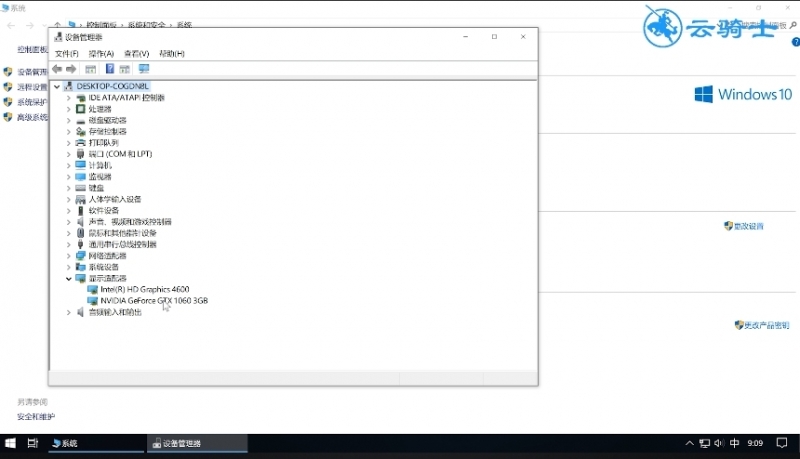The height and width of the screenshot is (459, 800).
Task: Open the 查看(V) menu
Action: (136, 54)
